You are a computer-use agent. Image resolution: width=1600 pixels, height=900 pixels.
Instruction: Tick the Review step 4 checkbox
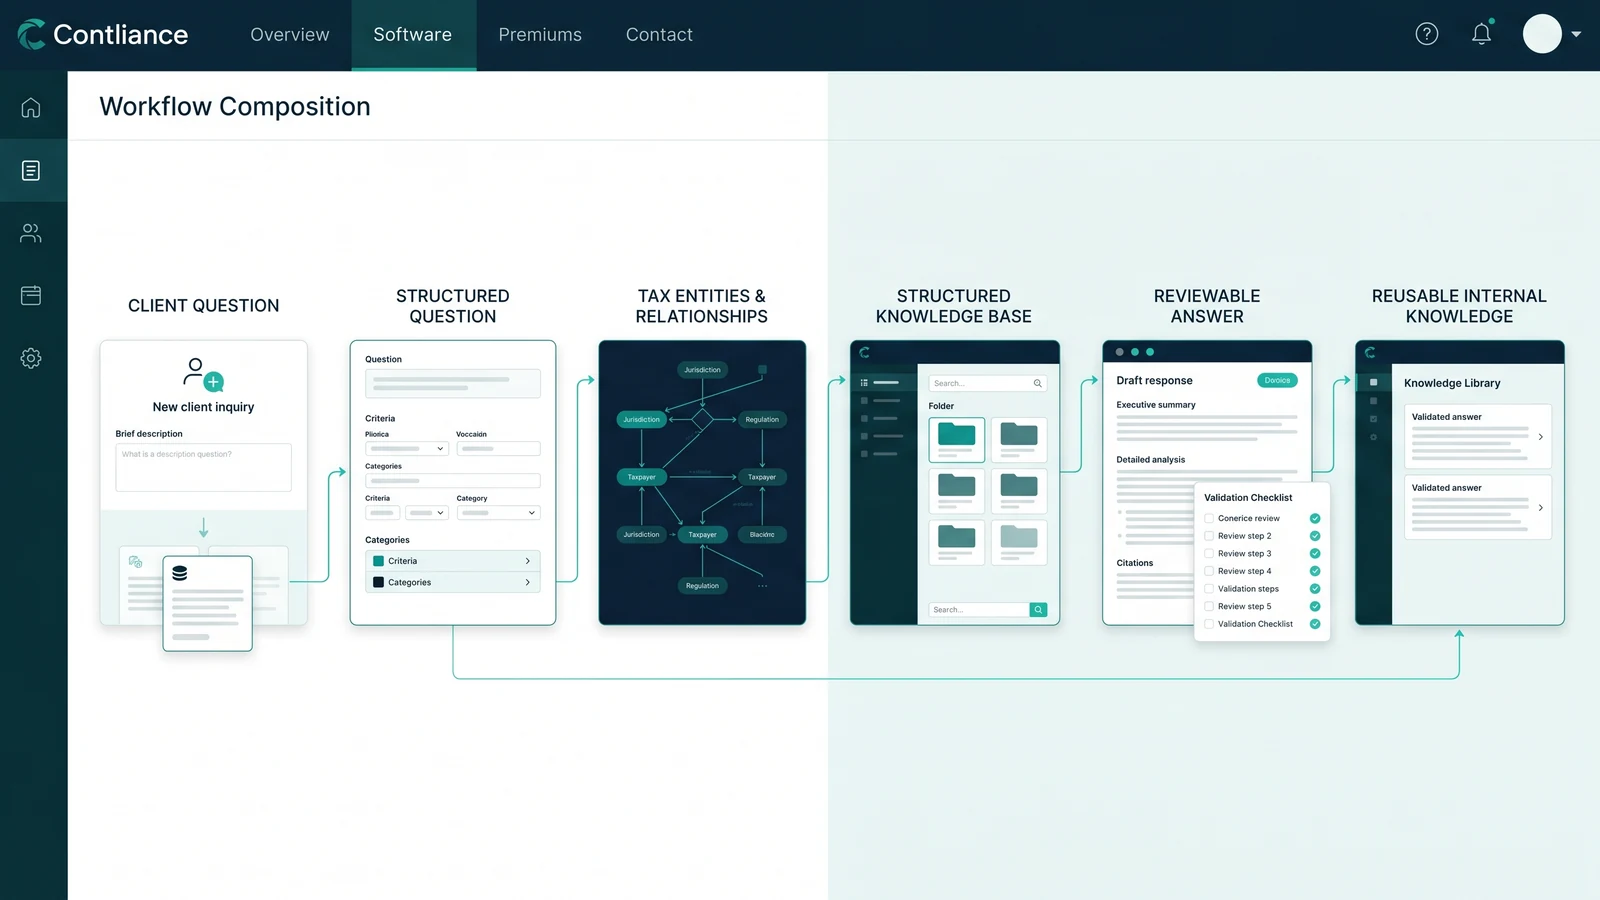1209,571
